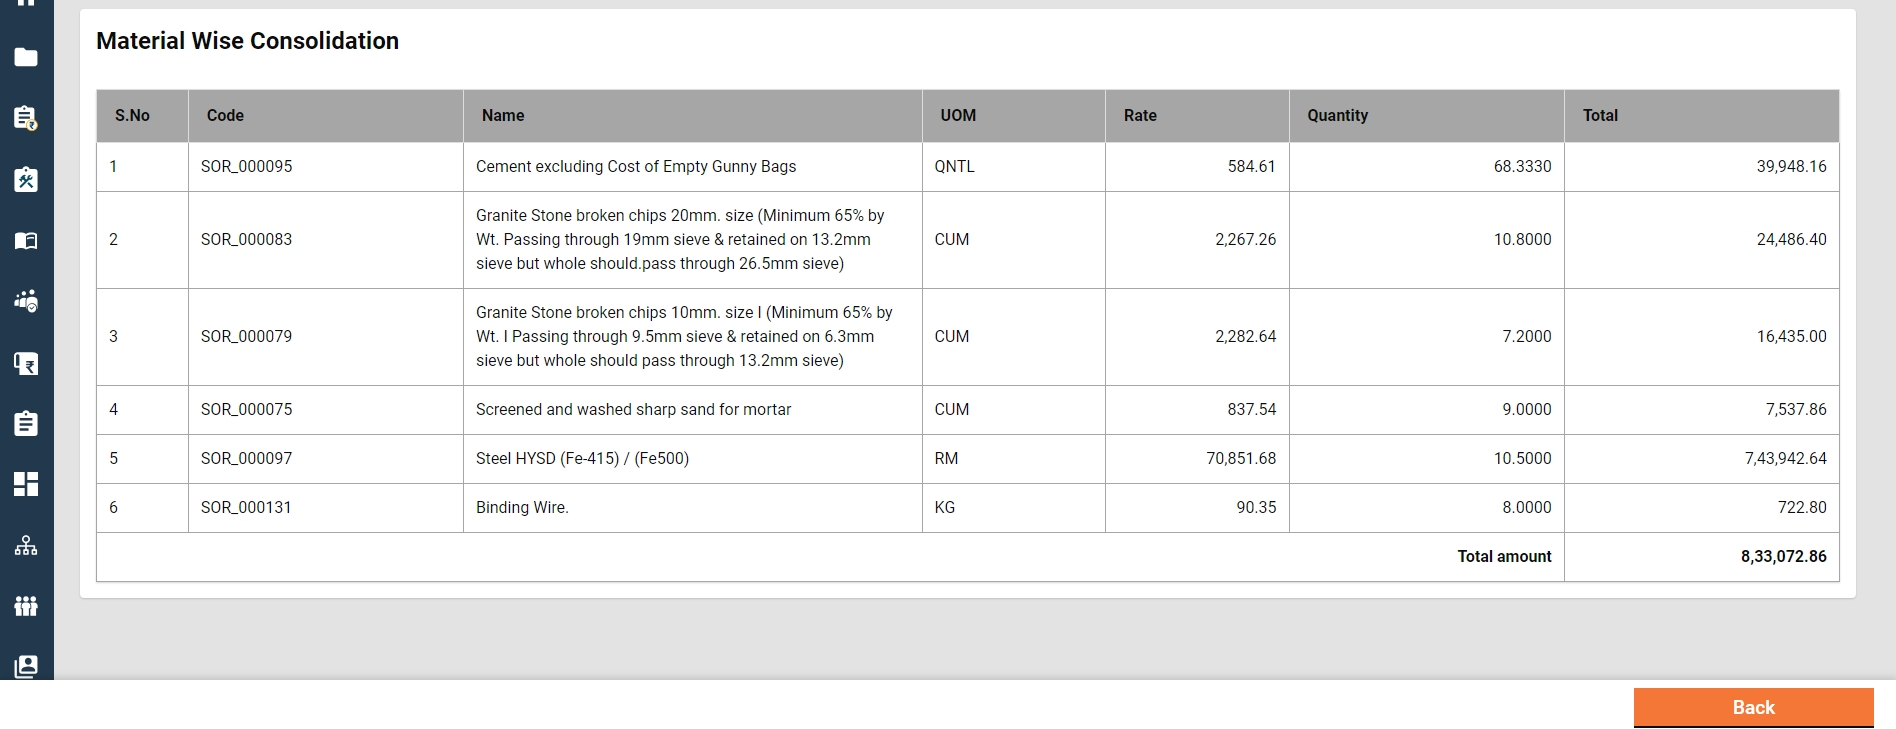
Task: Open the dashboard tiles icon
Action: [26, 484]
